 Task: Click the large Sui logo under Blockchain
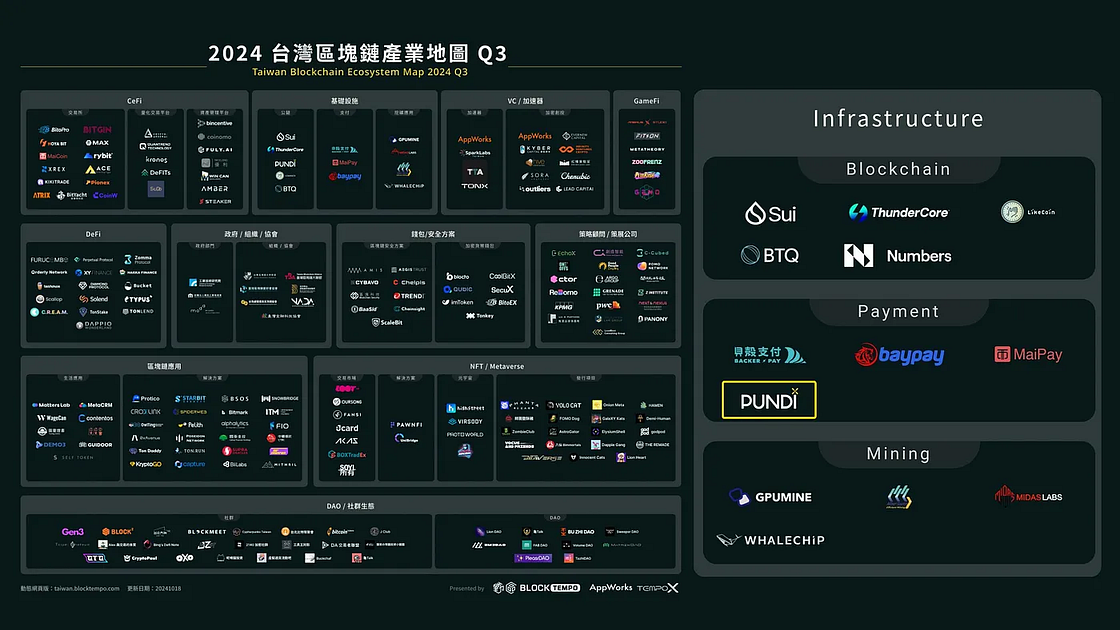click(x=770, y=213)
